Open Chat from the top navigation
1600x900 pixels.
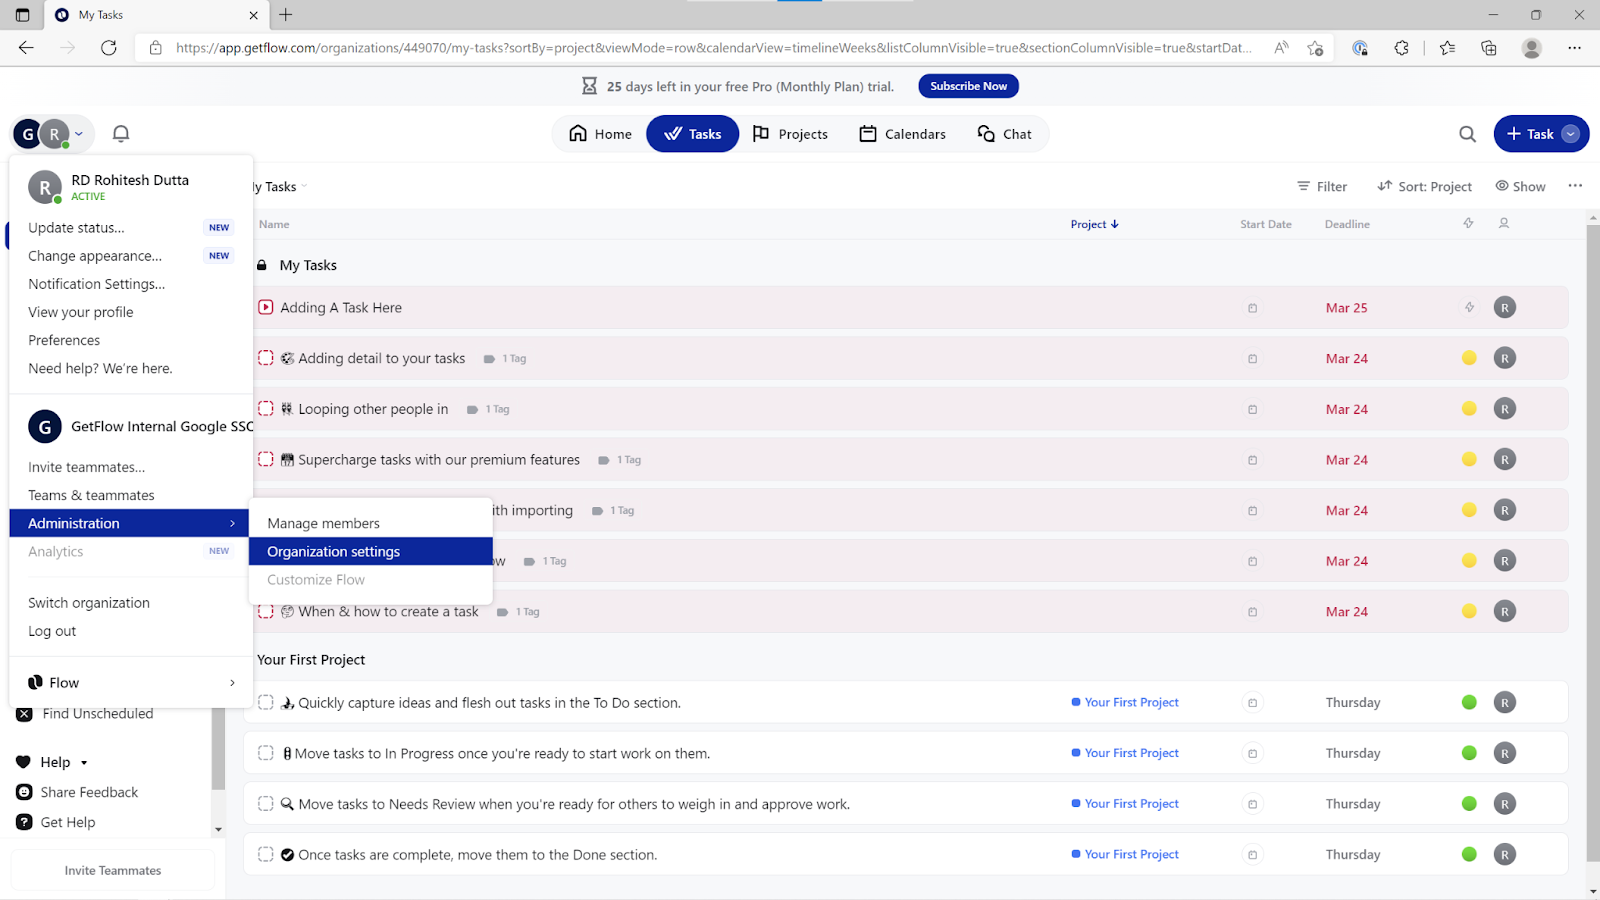click(1004, 134)
